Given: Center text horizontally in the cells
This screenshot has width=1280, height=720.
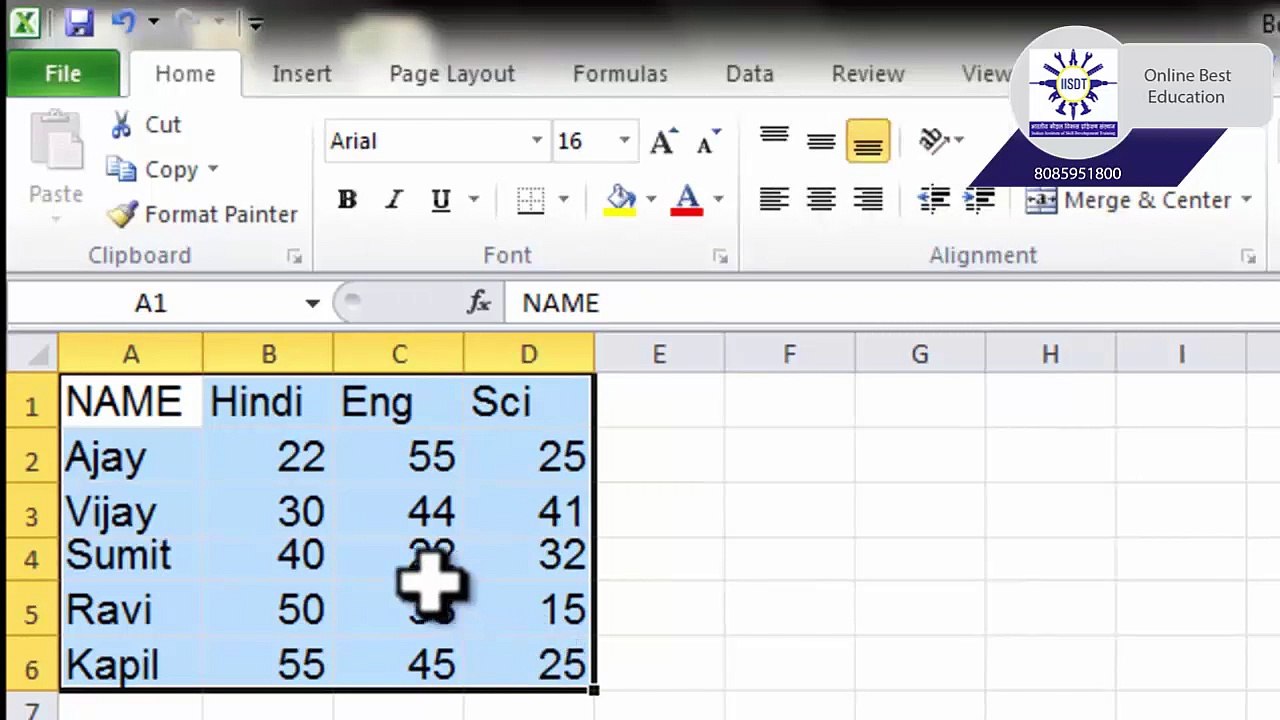Looking at the screenshot, I should (821, 200).
